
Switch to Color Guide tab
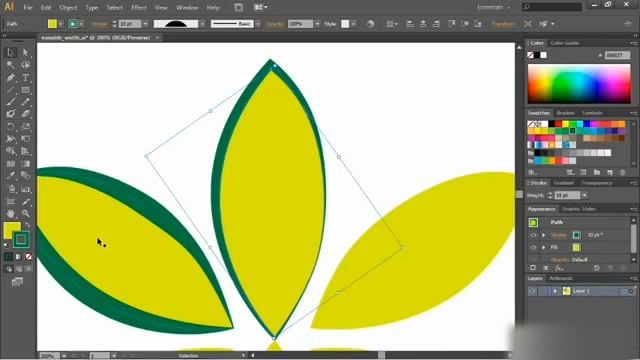pyautogui.click(x=565, y=43)
